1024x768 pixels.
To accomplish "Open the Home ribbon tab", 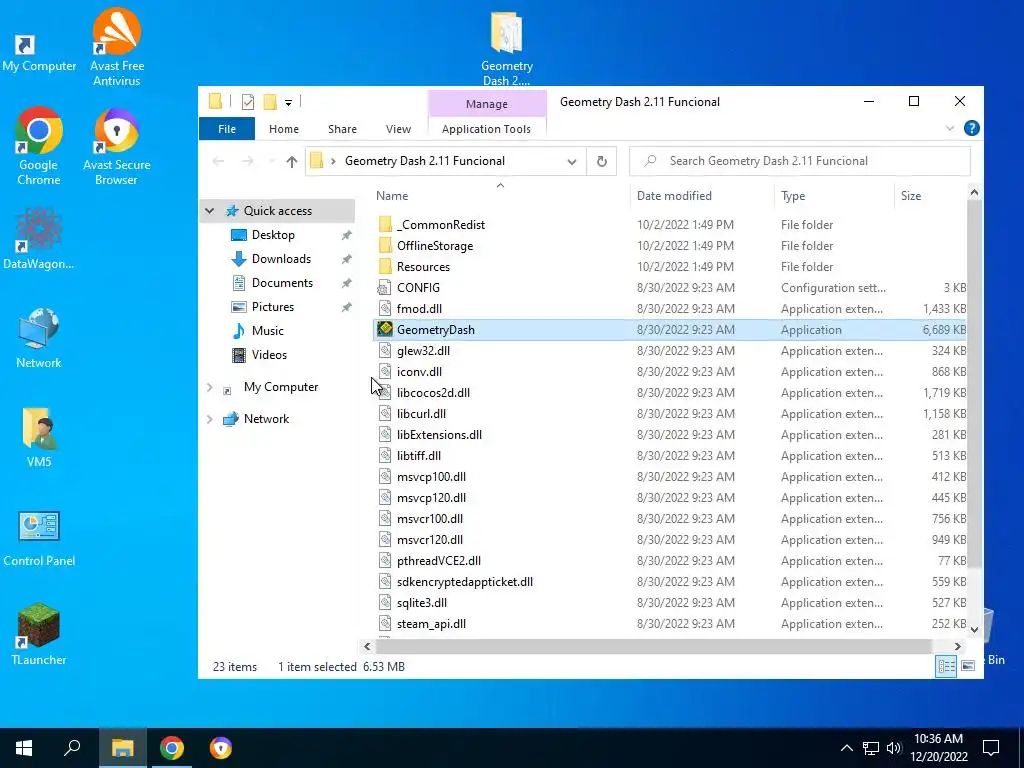I will pyautogui.click(x=283, y=129).
